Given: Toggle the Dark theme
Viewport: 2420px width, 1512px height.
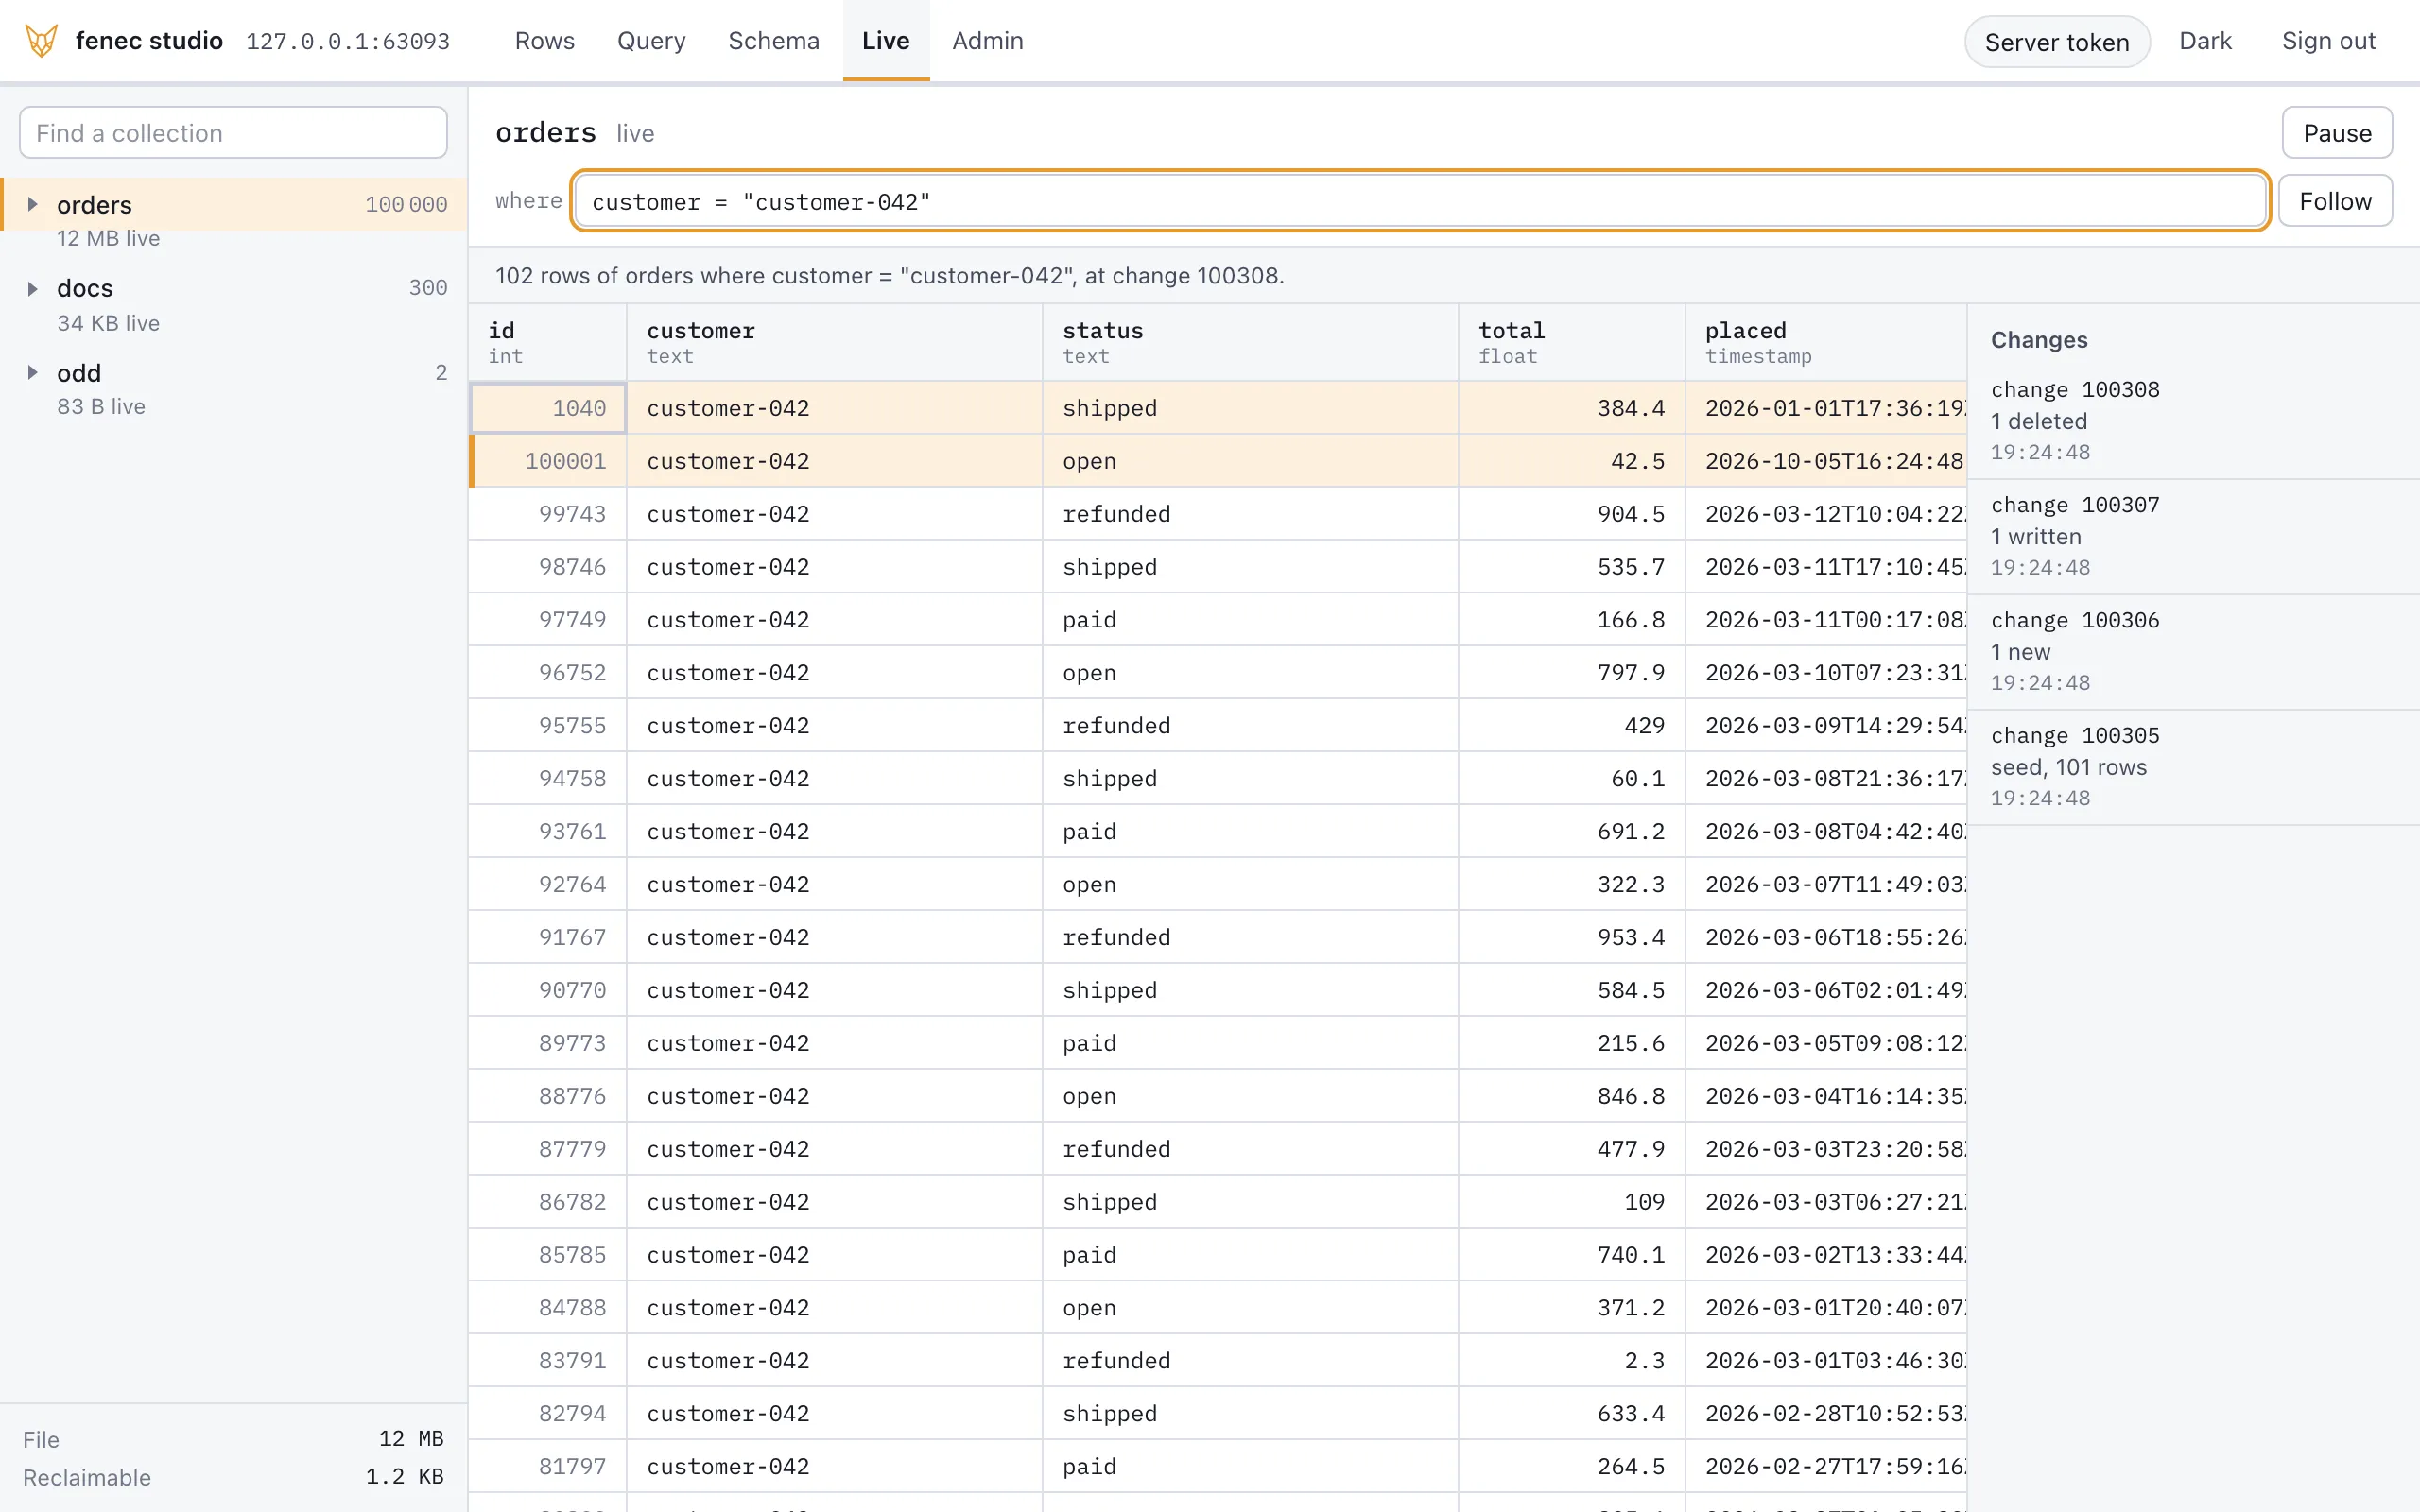Looking at the screenshot, I should pos(2205,41).
